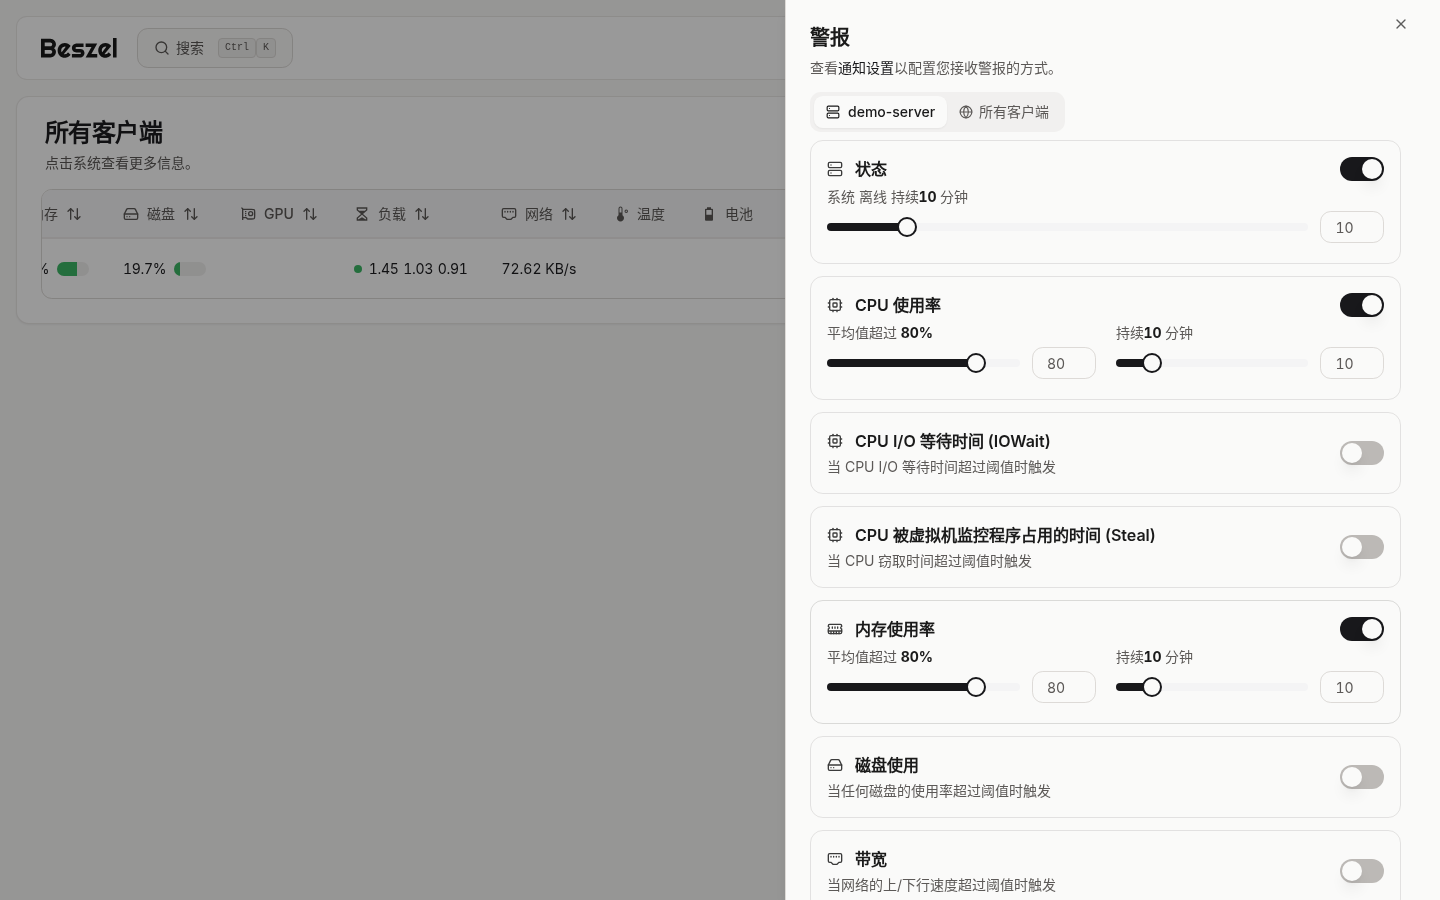
Task: Click the server icon beside 状态
Action: point(835,169)
